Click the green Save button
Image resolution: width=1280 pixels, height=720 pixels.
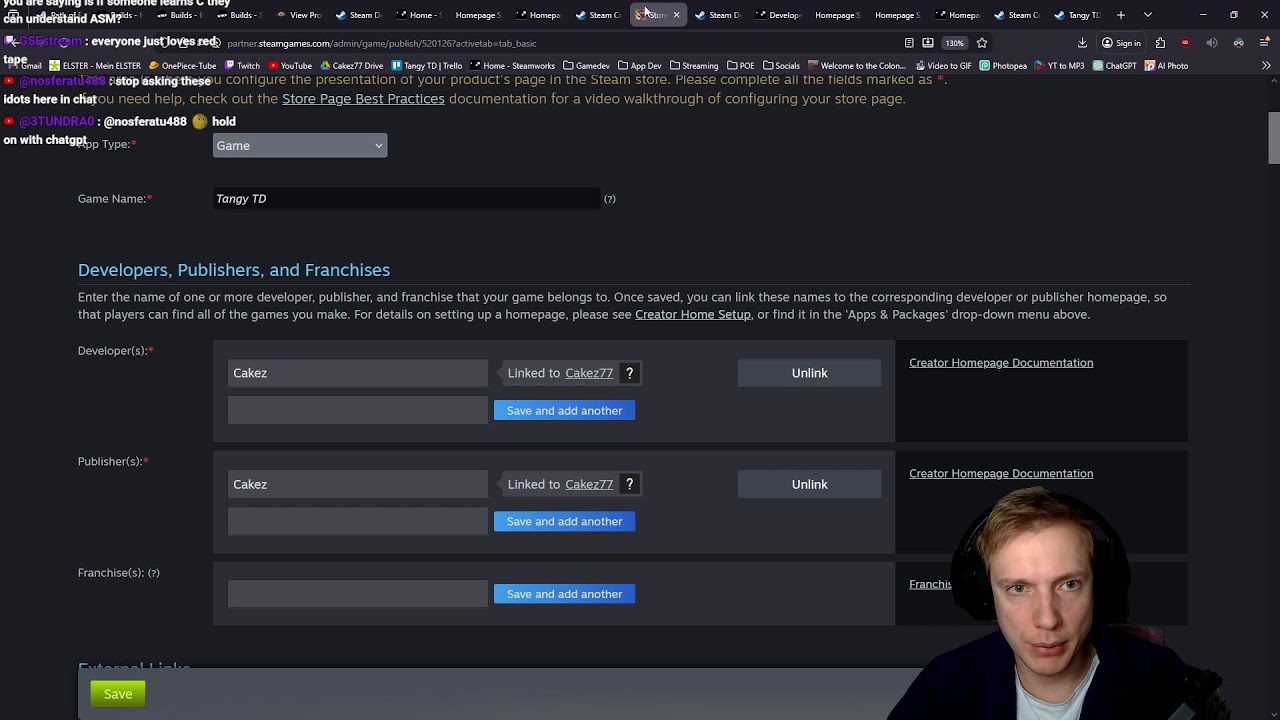tap(118, 694)
